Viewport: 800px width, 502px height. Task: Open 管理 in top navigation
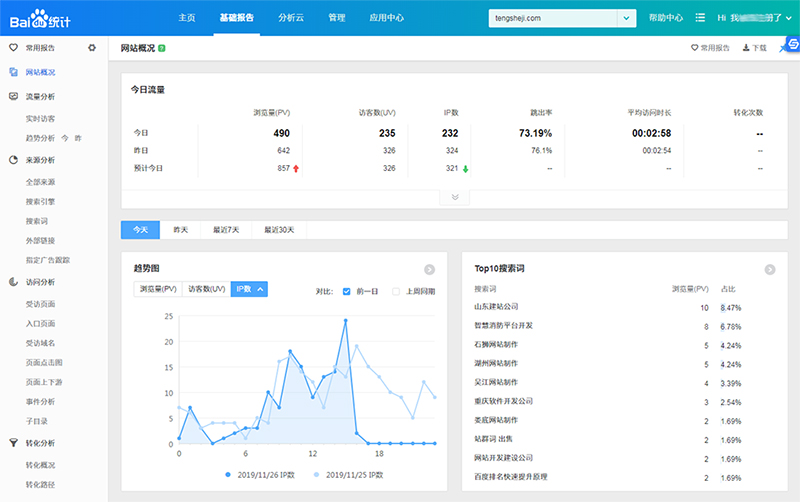click(x=337, y=18)
